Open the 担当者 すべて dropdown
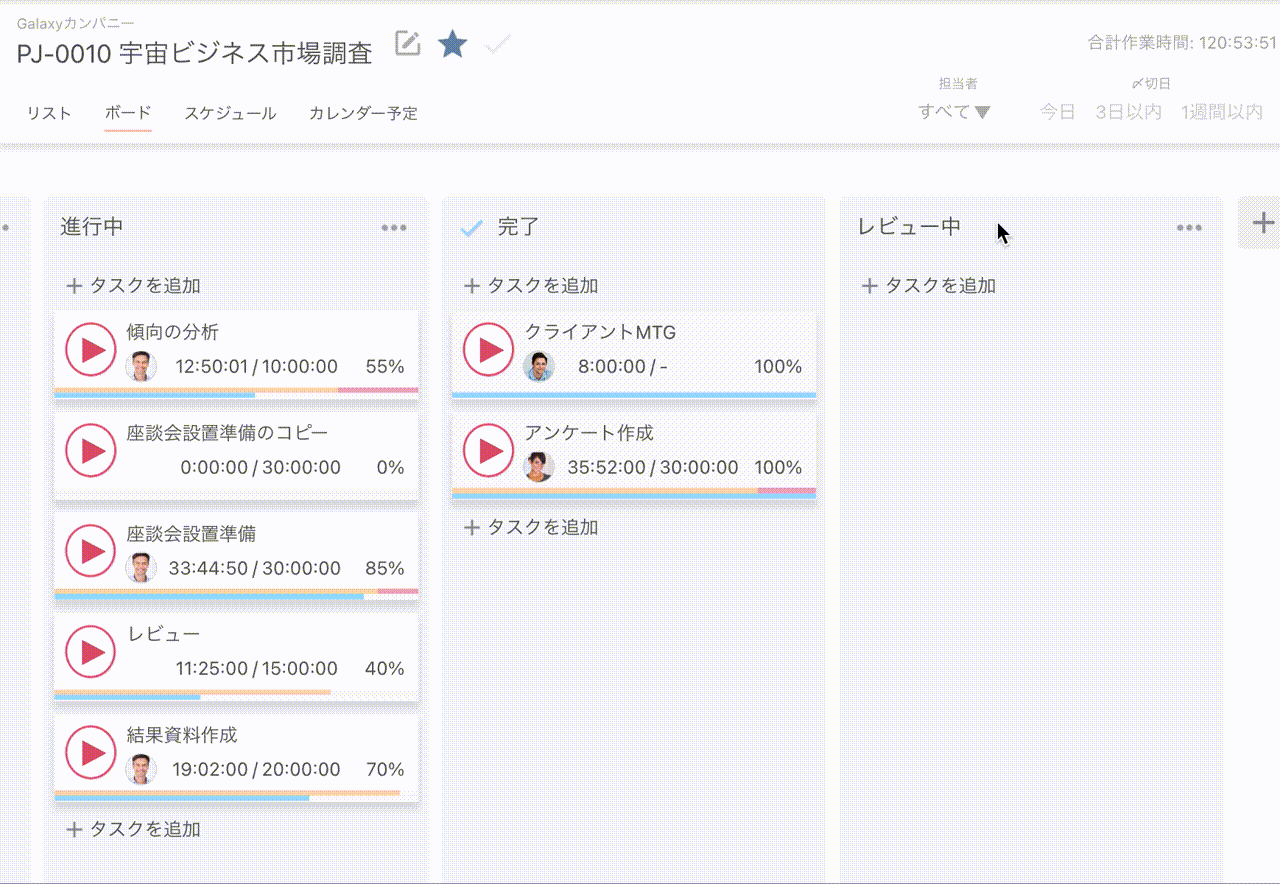 click(x=955, y=112)
